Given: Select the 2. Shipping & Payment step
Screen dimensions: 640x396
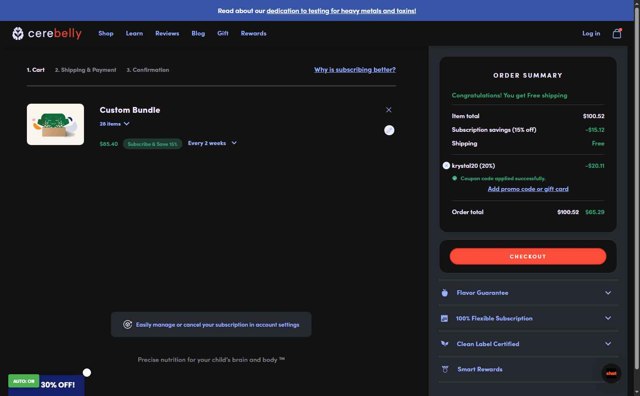Looking at the screenshot, I should coord(85,70).
